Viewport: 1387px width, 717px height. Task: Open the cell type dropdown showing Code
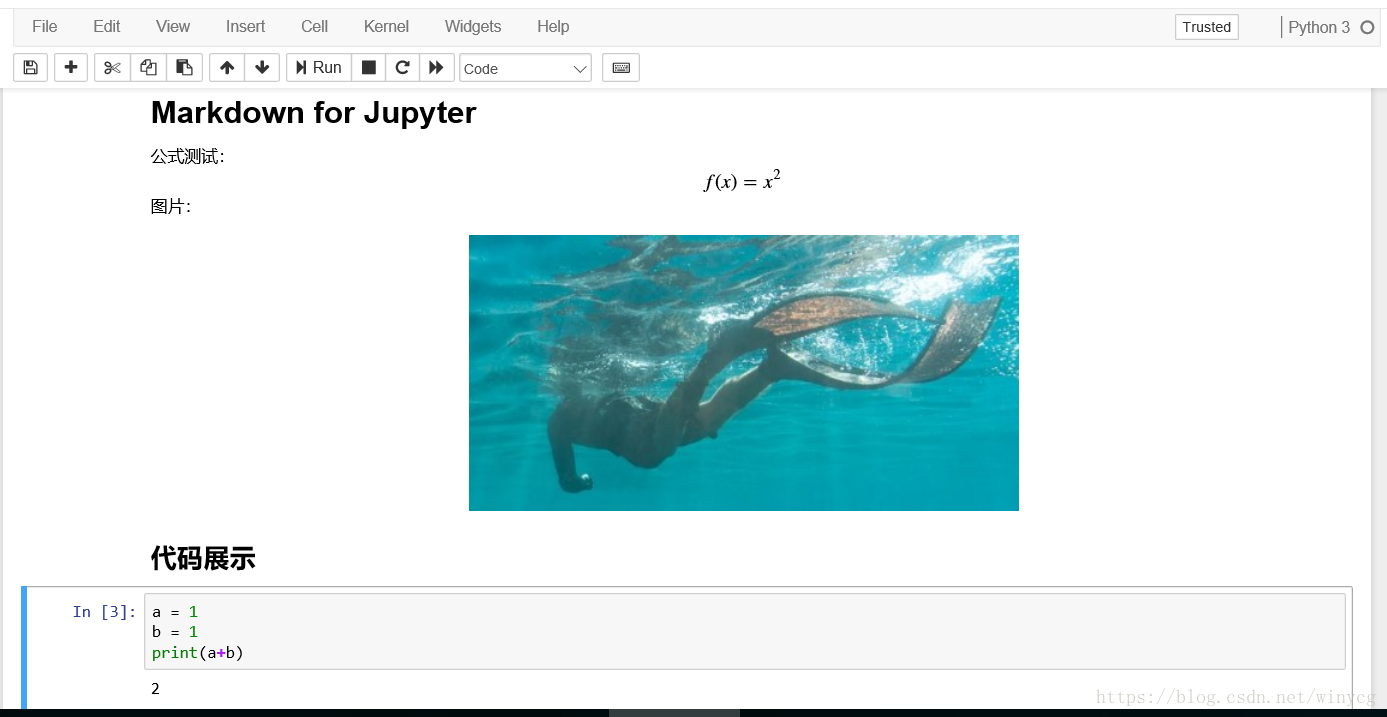click(x=525, y=68)
